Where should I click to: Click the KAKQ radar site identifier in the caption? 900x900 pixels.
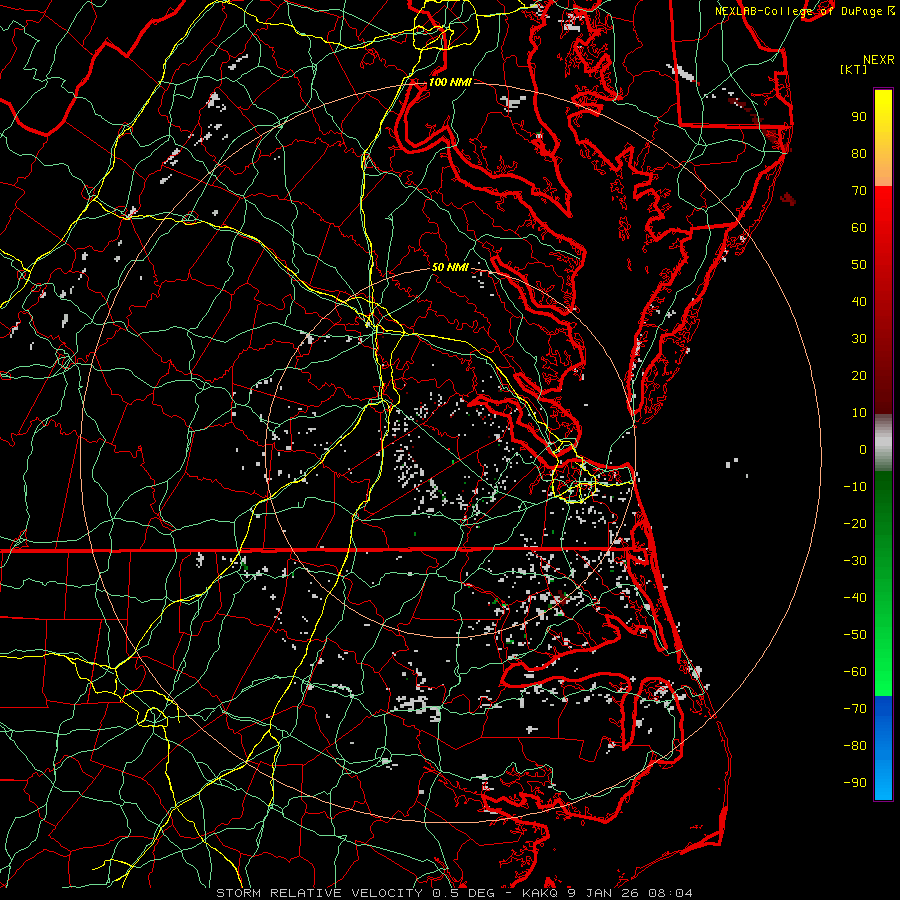(541, 893)
